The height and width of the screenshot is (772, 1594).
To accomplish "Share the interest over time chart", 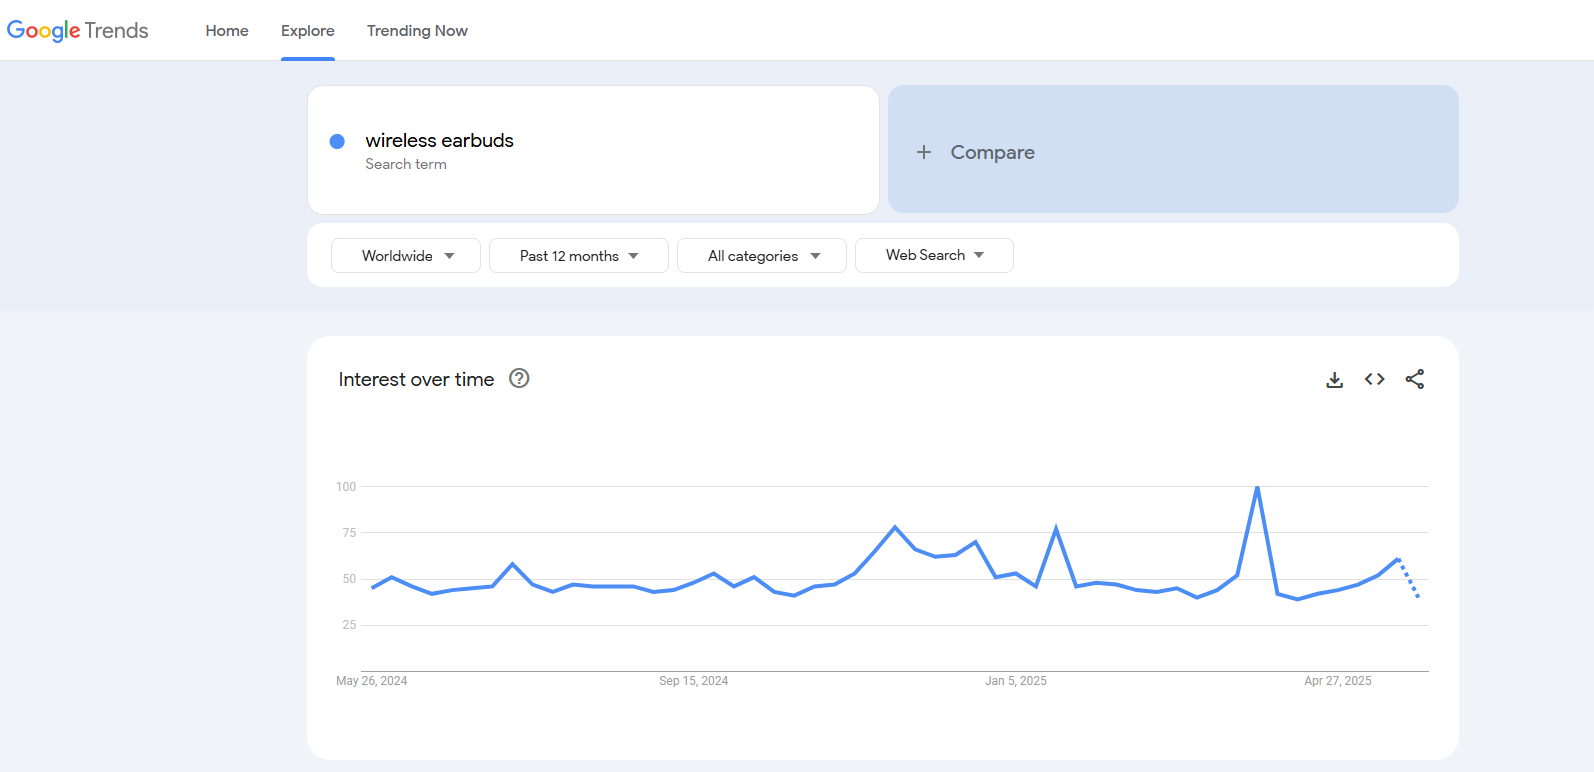I will [x=1414, y=379].
